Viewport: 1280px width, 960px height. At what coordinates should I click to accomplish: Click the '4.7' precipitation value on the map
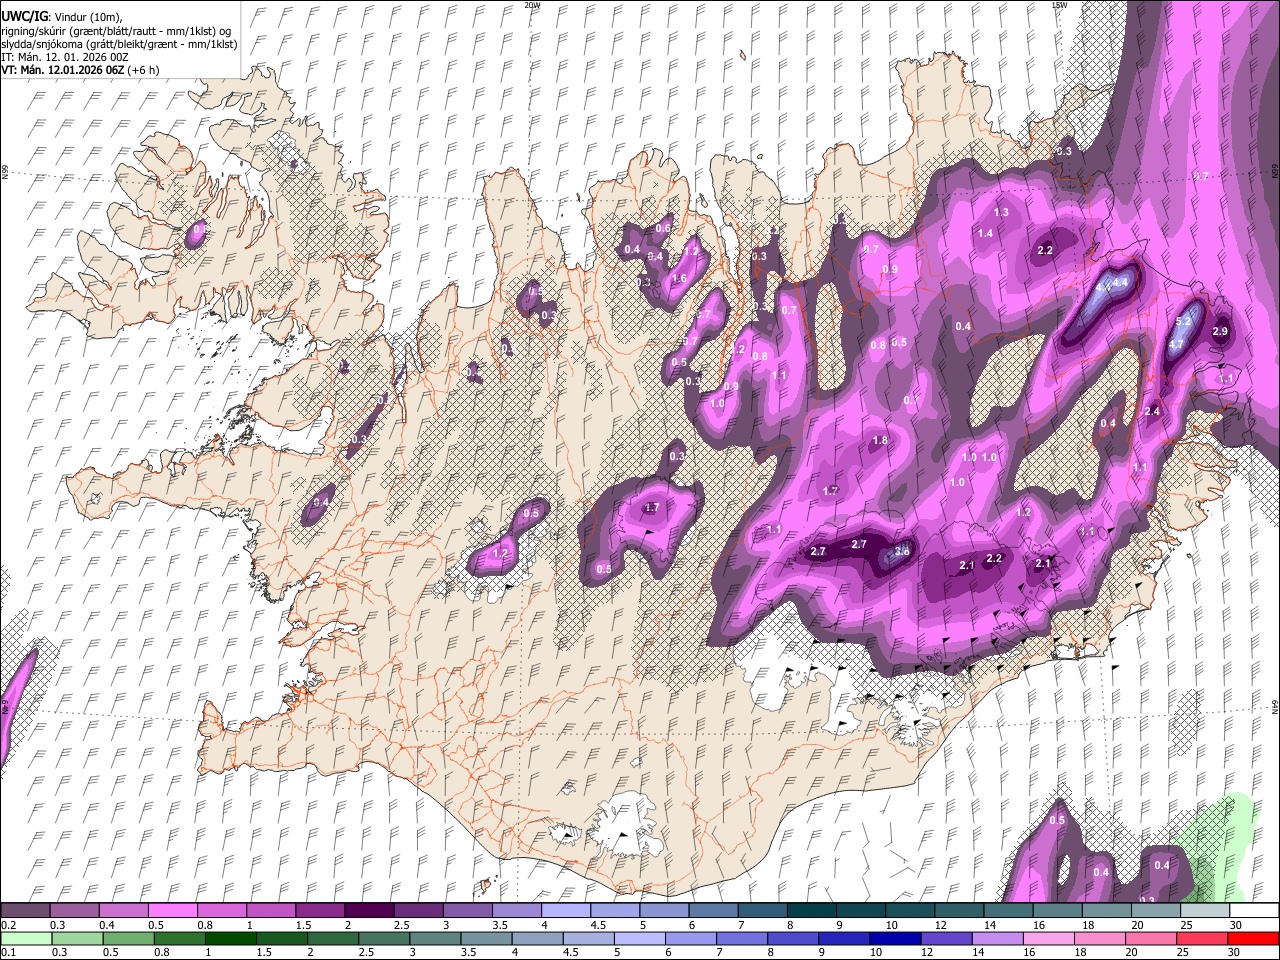1177,344
